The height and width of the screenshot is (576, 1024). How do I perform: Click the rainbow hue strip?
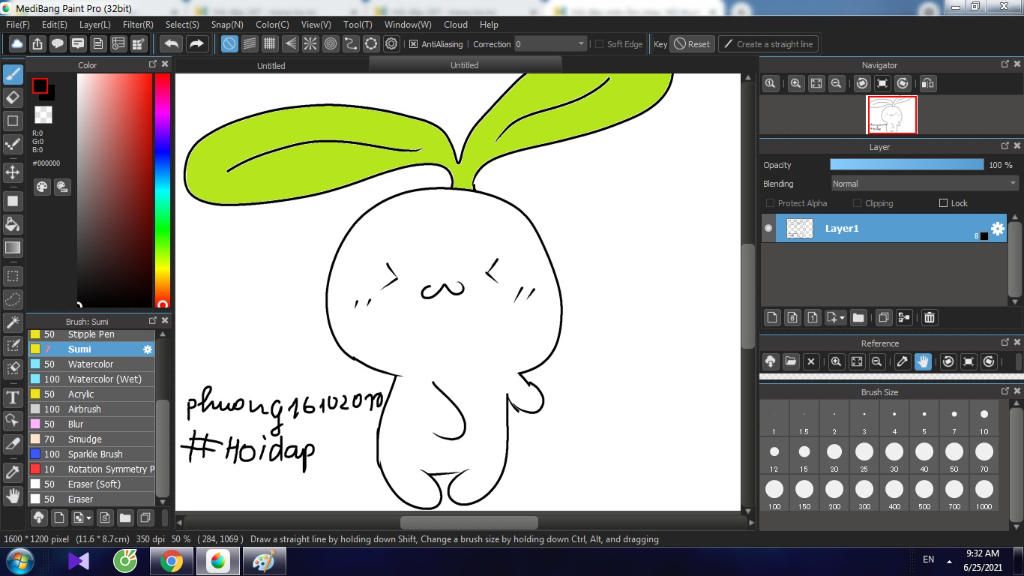tap(162, 190)
